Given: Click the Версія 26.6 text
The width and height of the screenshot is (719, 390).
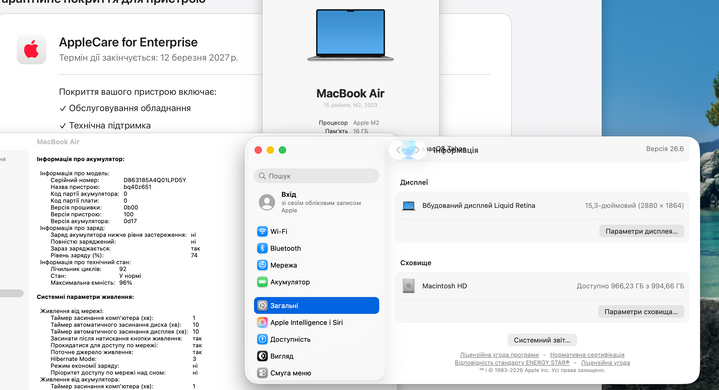Looking at the screenshot, I should (665, 149).
